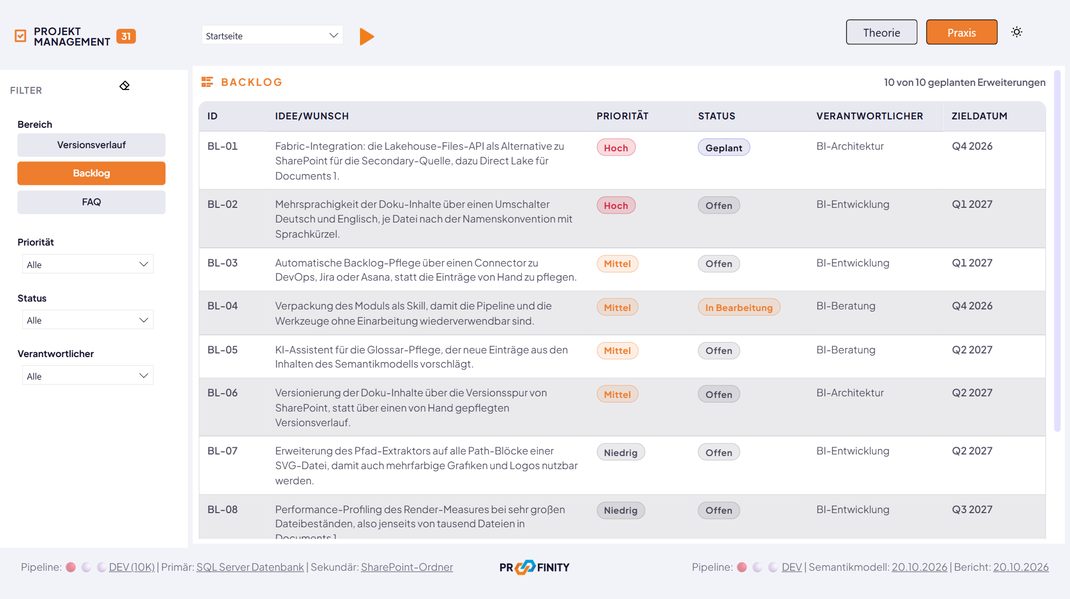The width and height of the screenshot is (1070, 599).
Task: Click Q1 2027 target date of BL-03
Action: tap(972, 263)
